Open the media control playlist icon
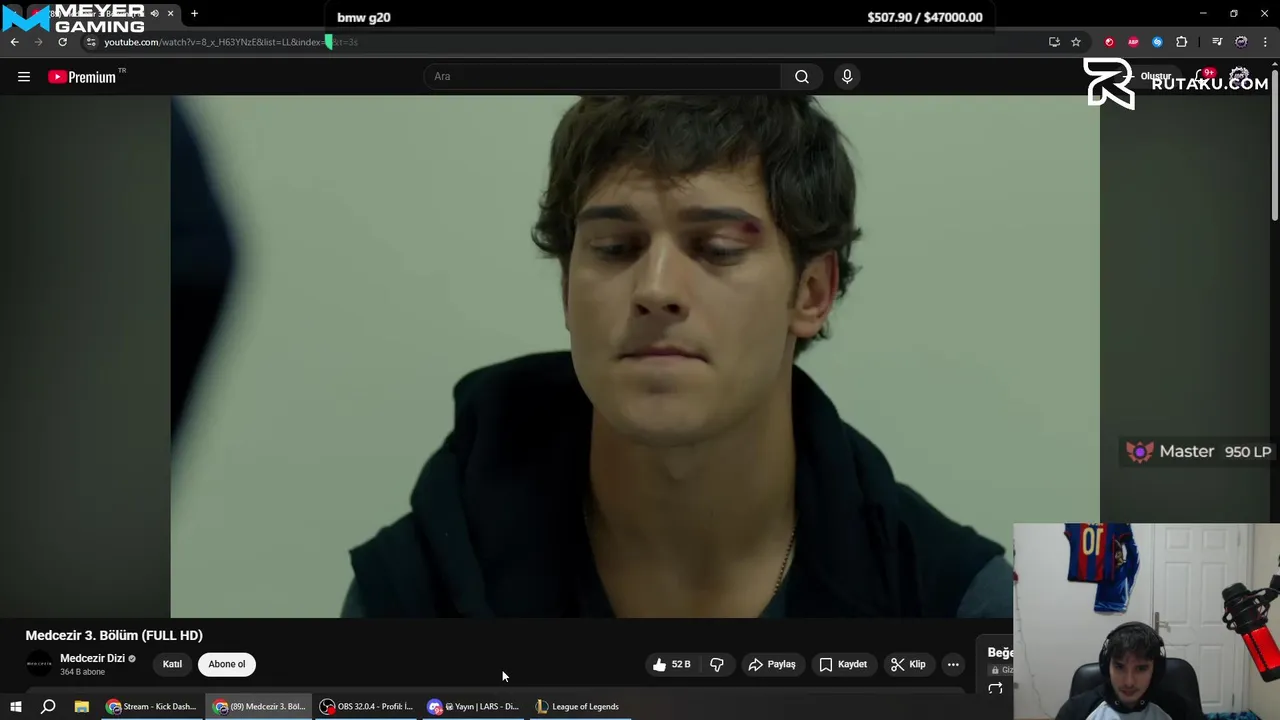 pyautogui.click(x=1217, y=42)
